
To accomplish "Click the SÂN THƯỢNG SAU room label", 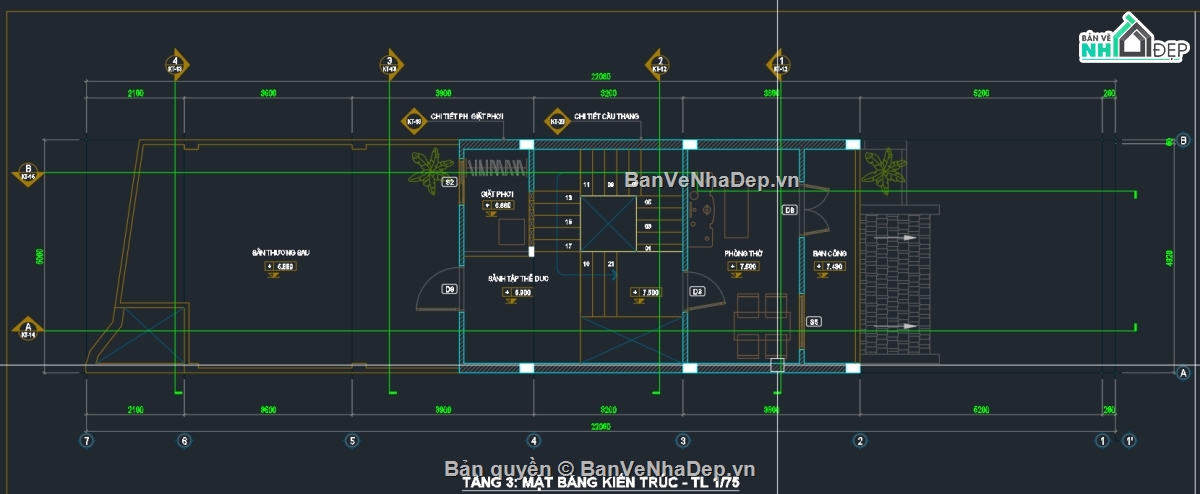I will (280, 253).
